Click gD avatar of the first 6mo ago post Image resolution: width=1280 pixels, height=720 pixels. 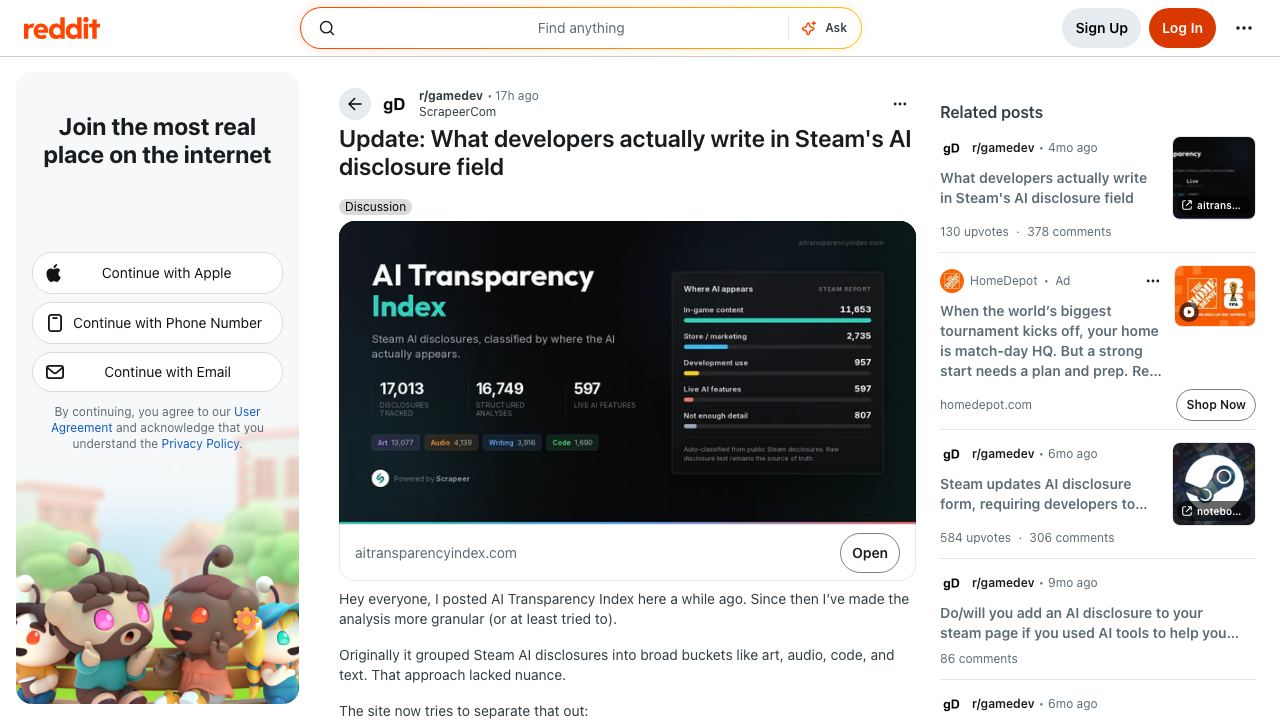pos(951,454)
